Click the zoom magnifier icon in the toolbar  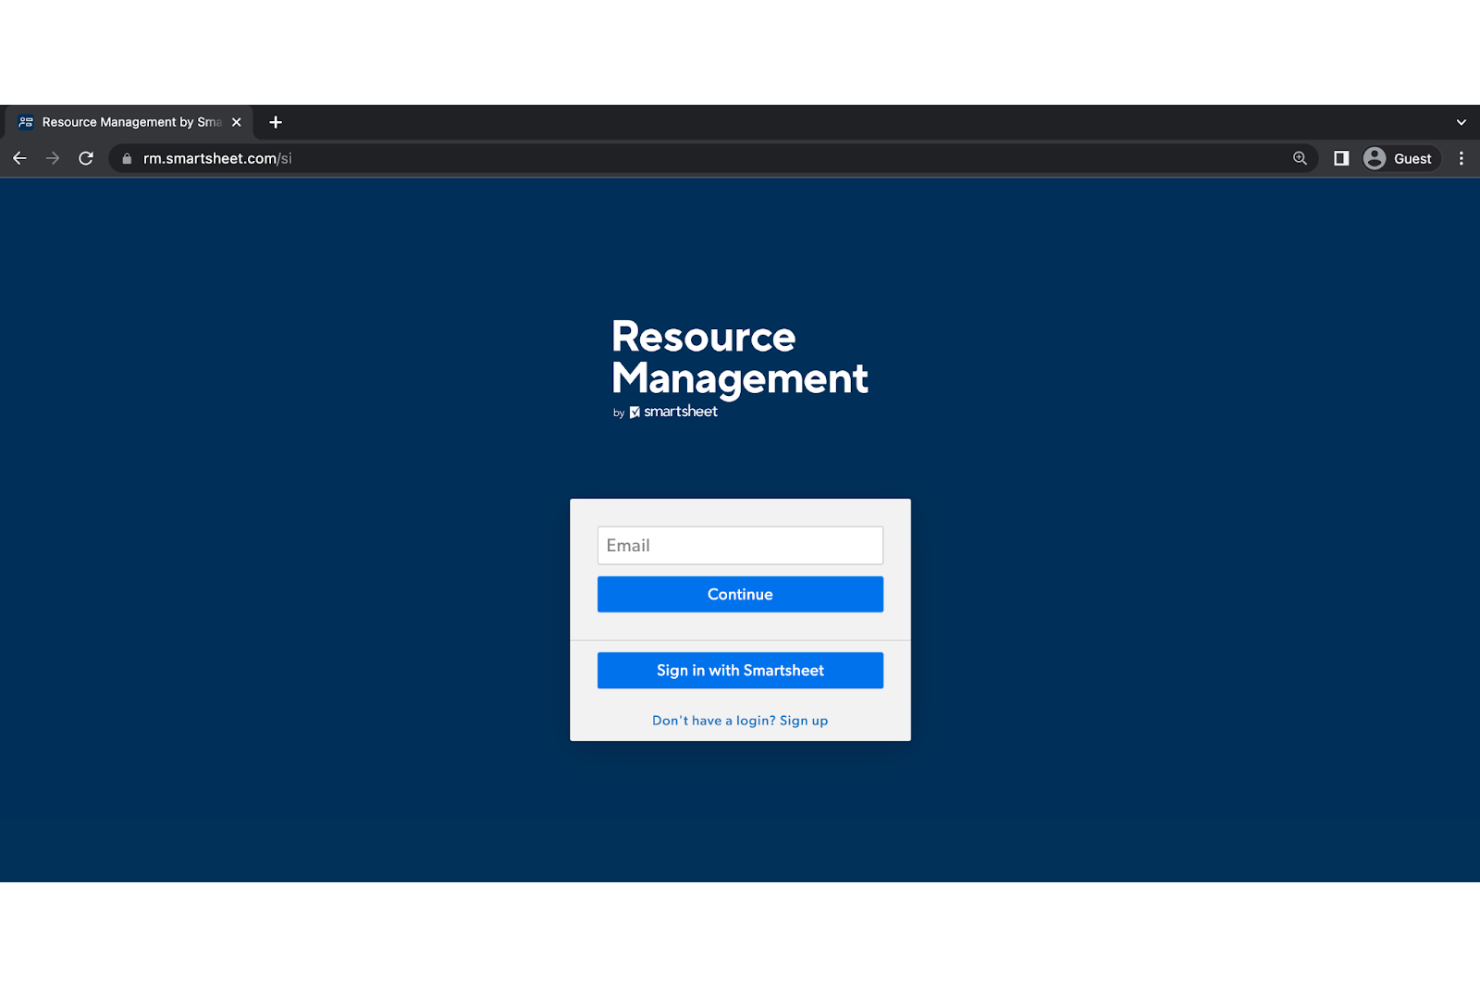pos(1298,158)
